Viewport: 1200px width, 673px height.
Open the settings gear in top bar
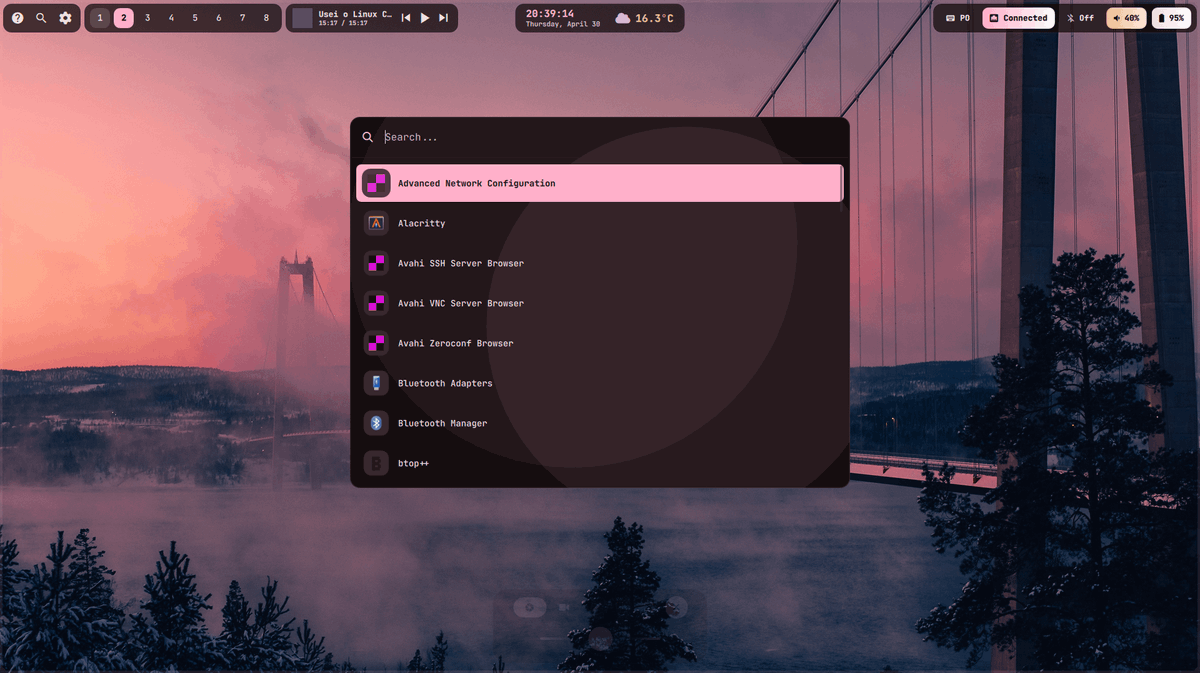[x=65, y=18]
